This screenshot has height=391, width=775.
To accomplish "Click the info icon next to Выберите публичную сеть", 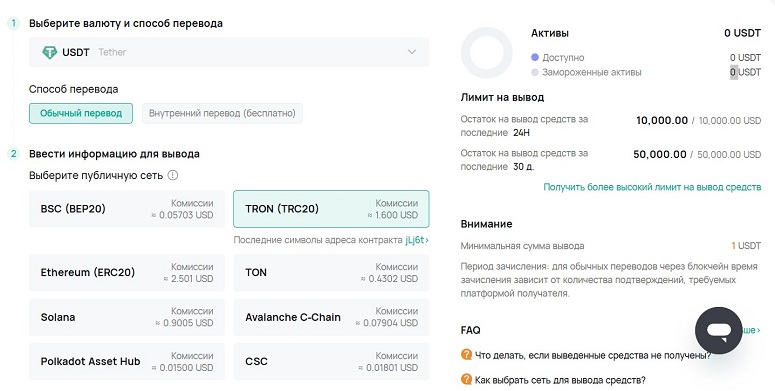I will click(x=172, y=175).
